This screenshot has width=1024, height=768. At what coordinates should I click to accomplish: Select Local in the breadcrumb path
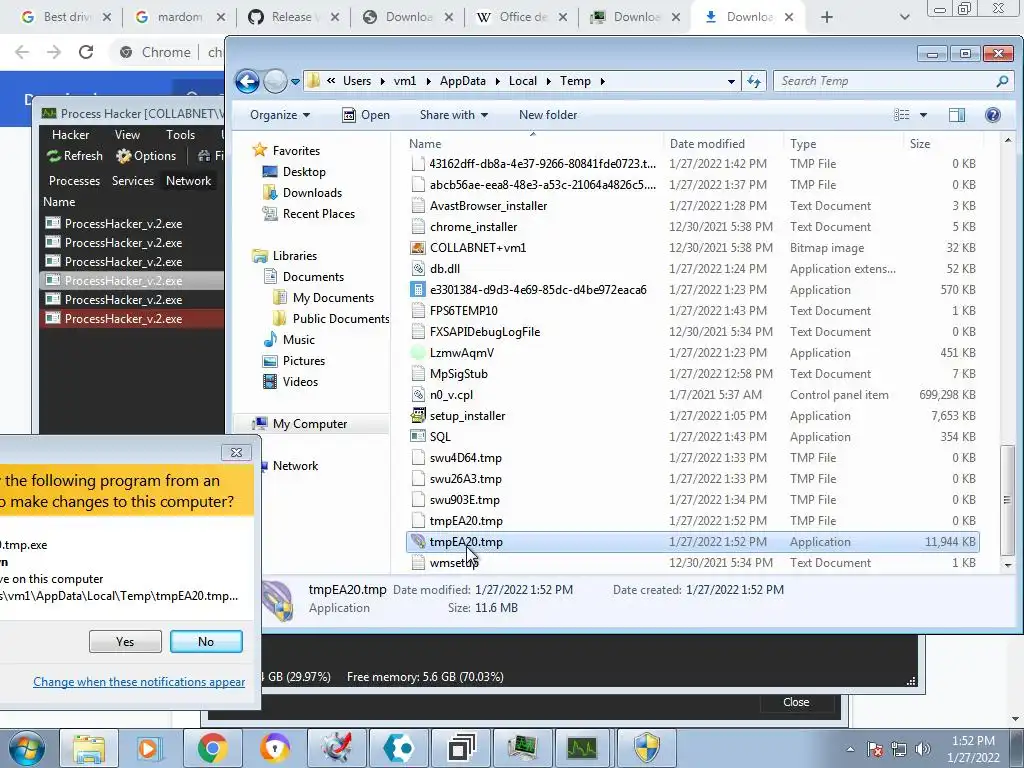522,81
